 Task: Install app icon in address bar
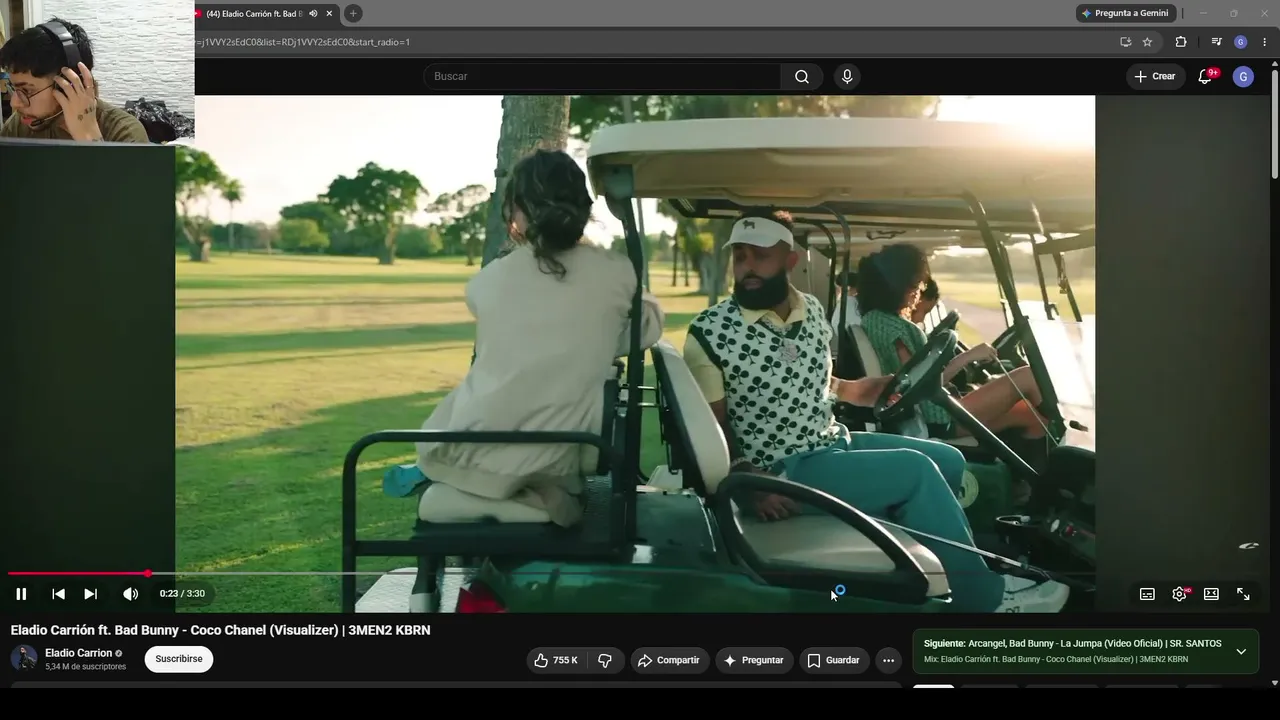click(1126, 42)
